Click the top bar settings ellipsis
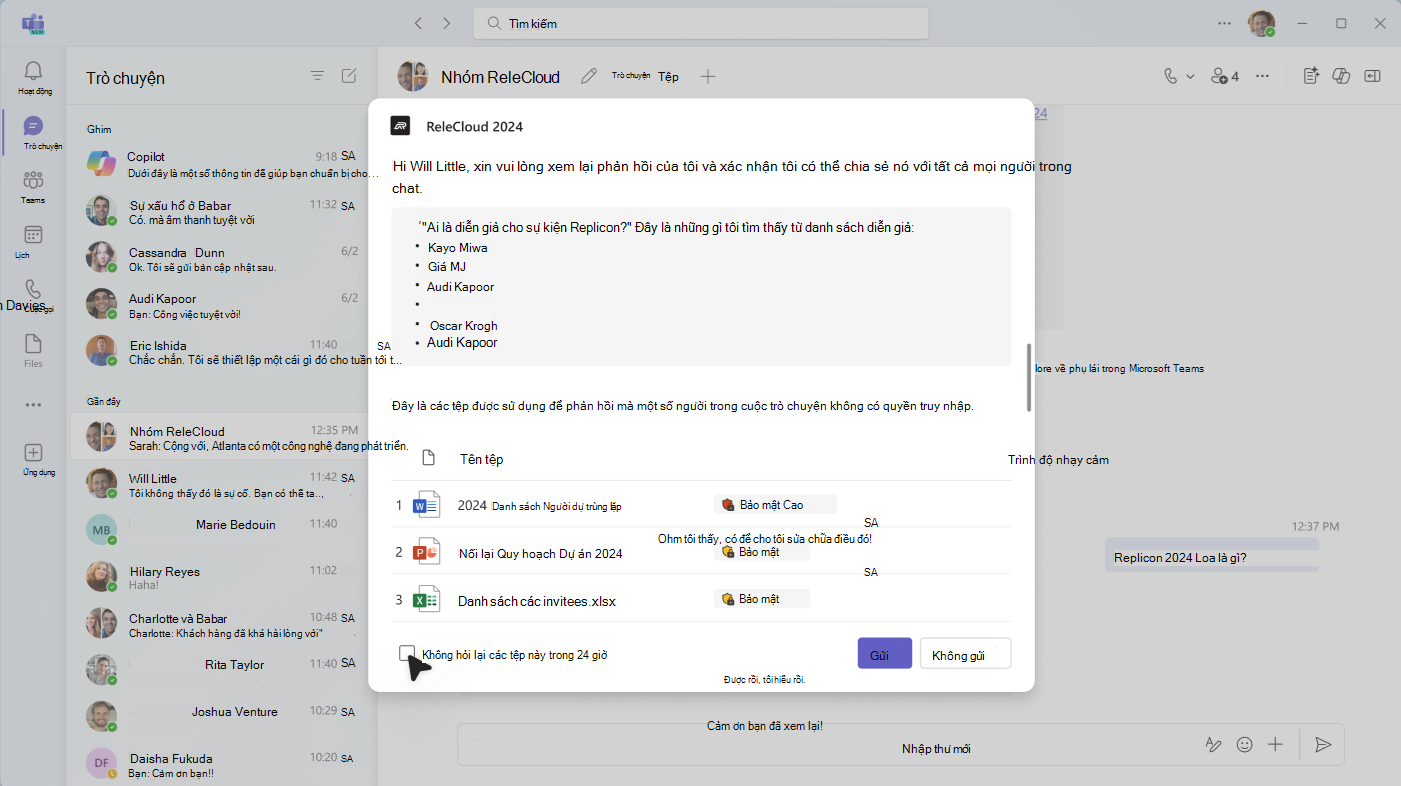This screenshot has height=786, width=1401. [x=1225, y=23]
